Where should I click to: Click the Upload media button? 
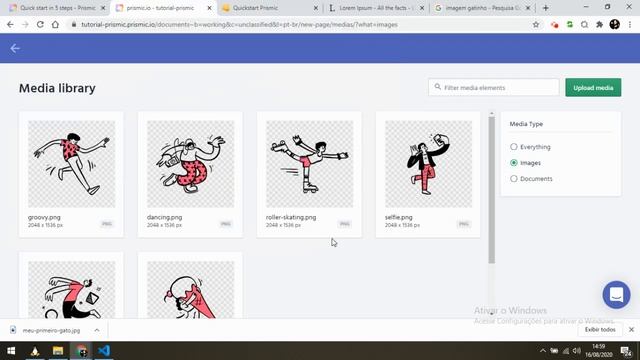593,88
